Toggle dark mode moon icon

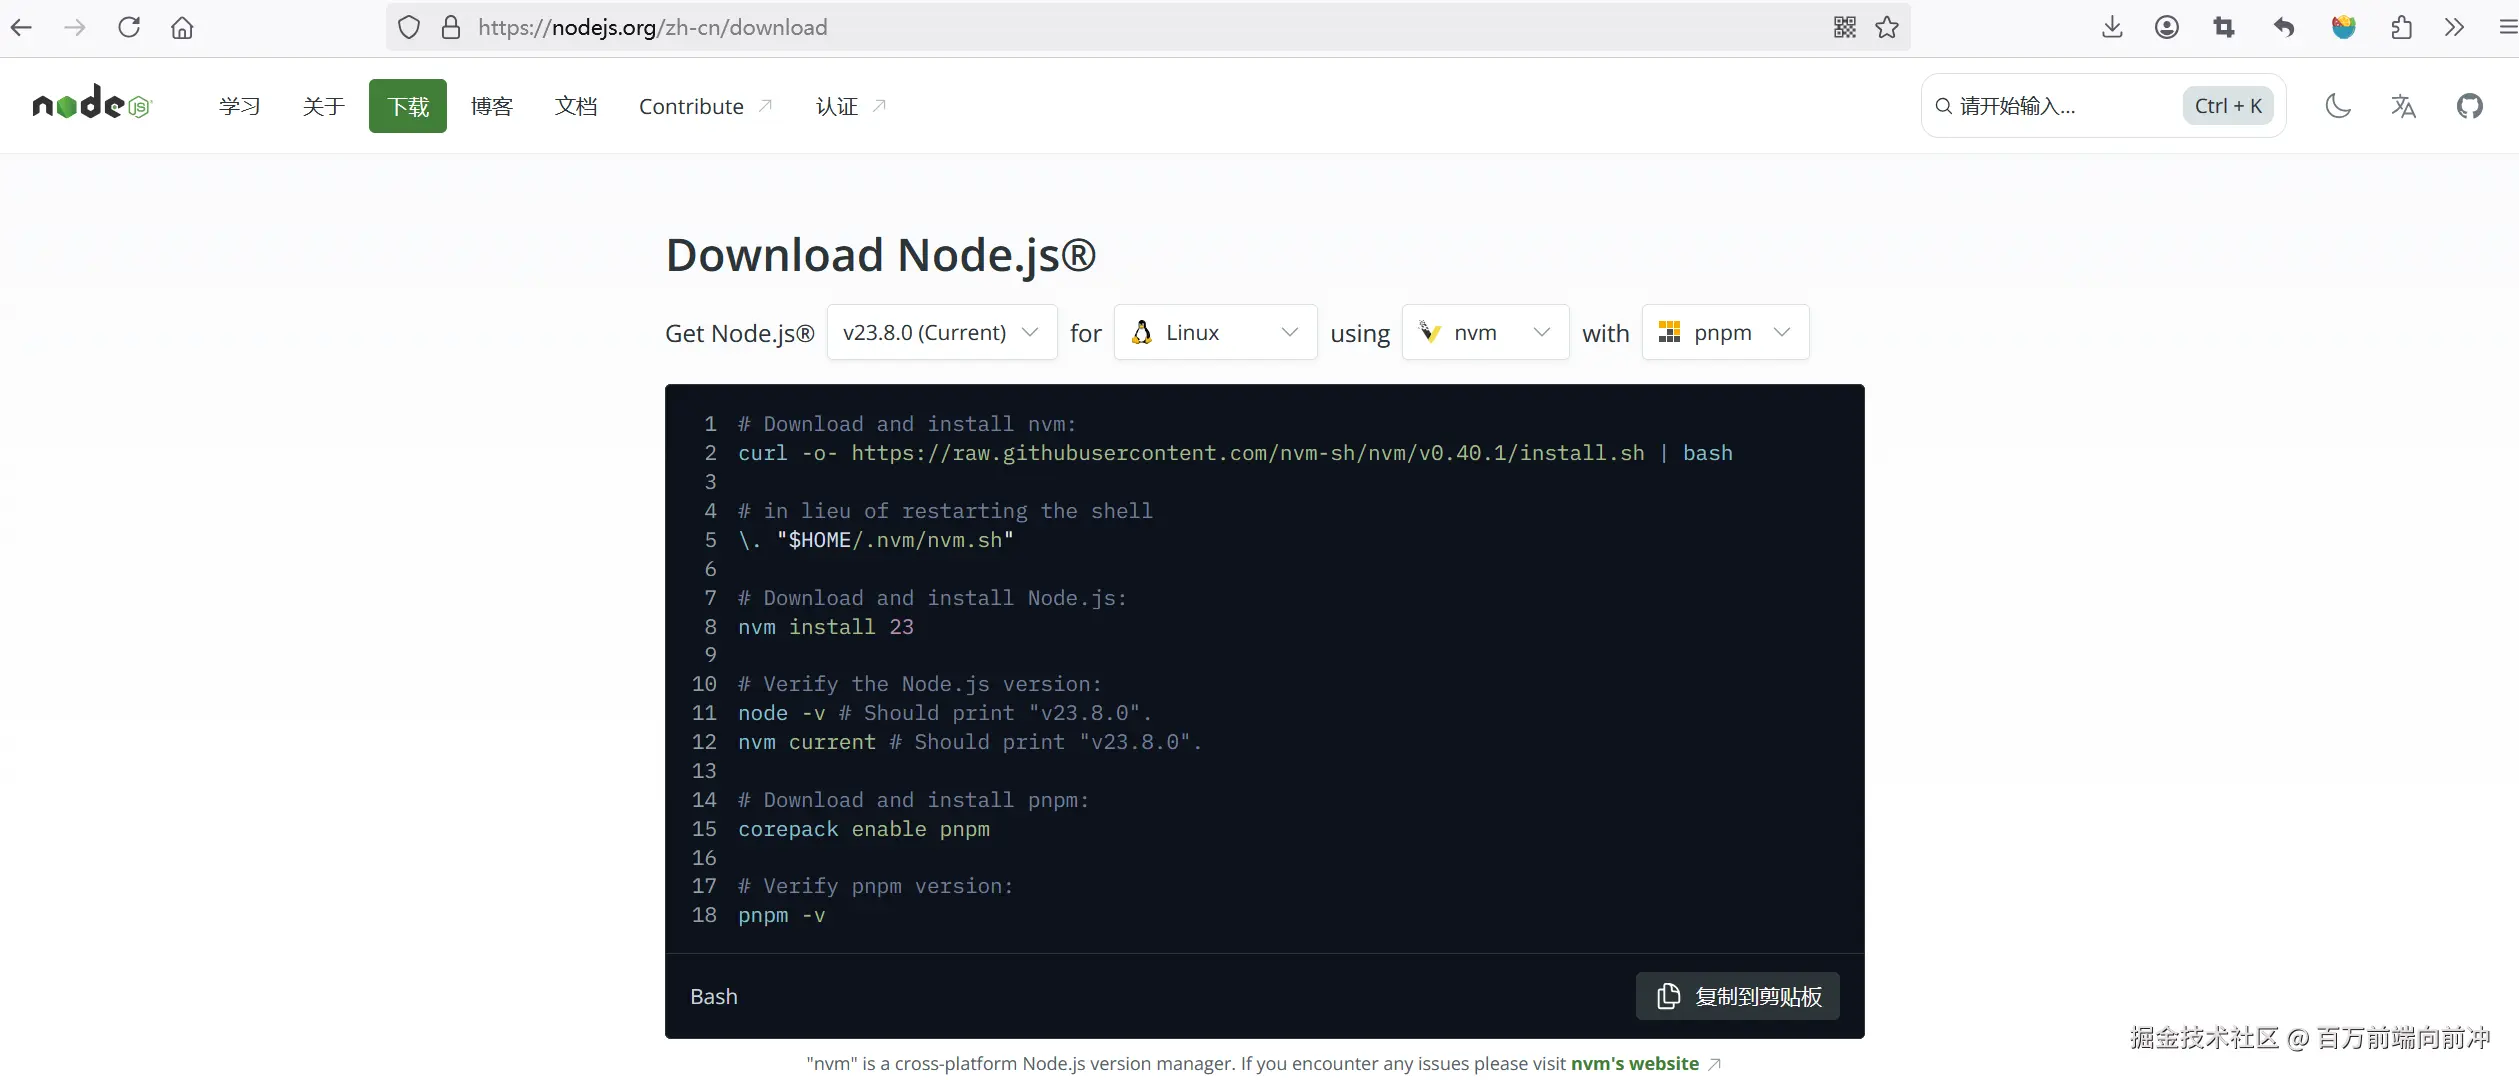point(2337,106)
